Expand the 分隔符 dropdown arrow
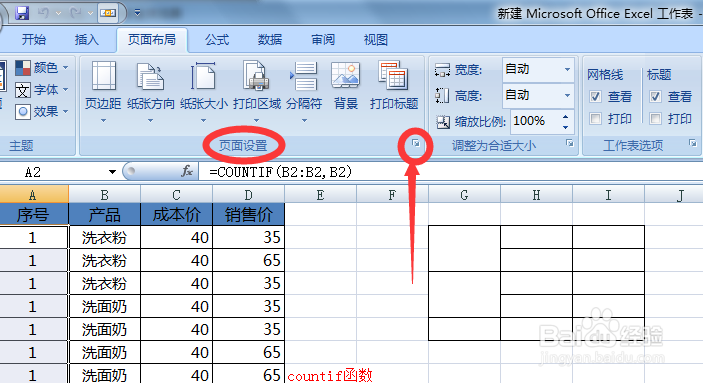Screen dimensions: 703x383 [x=304, y=120]
